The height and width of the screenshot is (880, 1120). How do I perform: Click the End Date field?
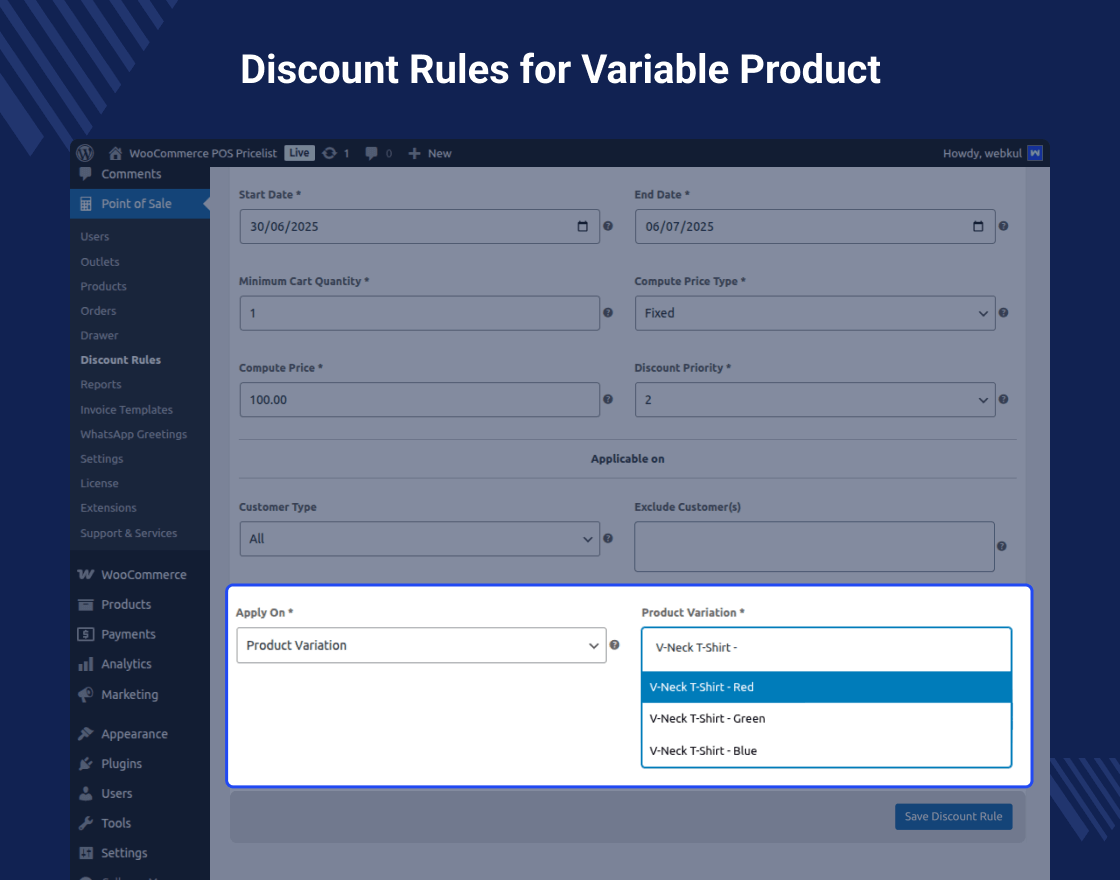[x=815, y=226]
